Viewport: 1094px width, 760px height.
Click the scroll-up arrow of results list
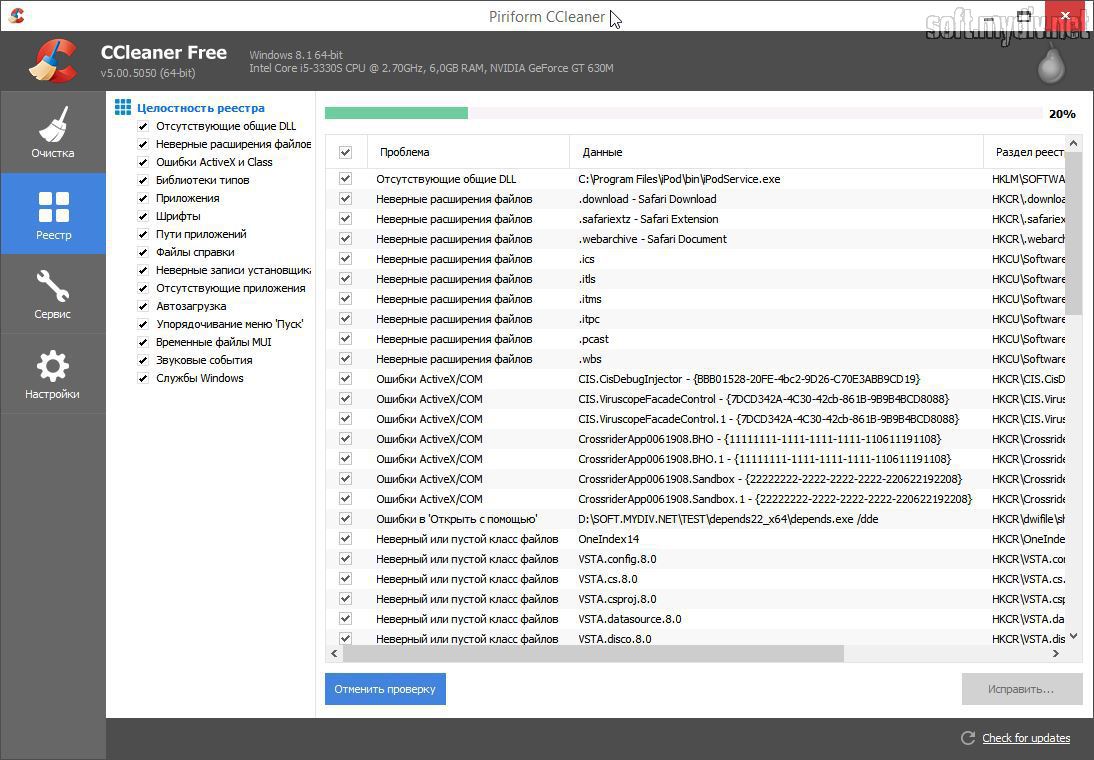coord(1074,143)
